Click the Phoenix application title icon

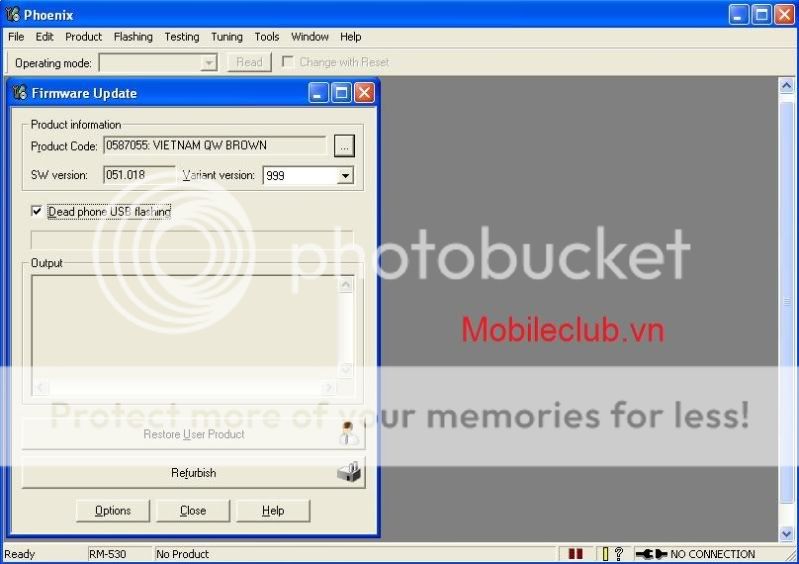pyautogui.click(x=12, y=14)
